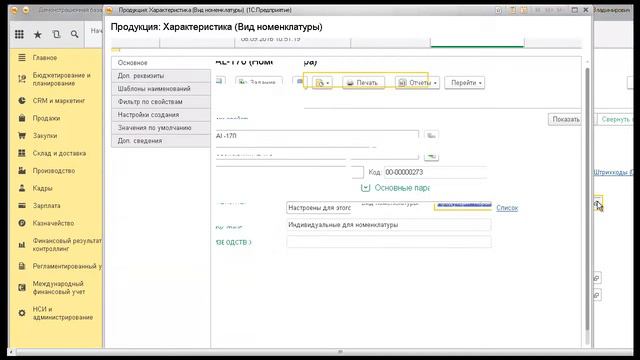Click the Зарплата card icon

tap(22, 206)
